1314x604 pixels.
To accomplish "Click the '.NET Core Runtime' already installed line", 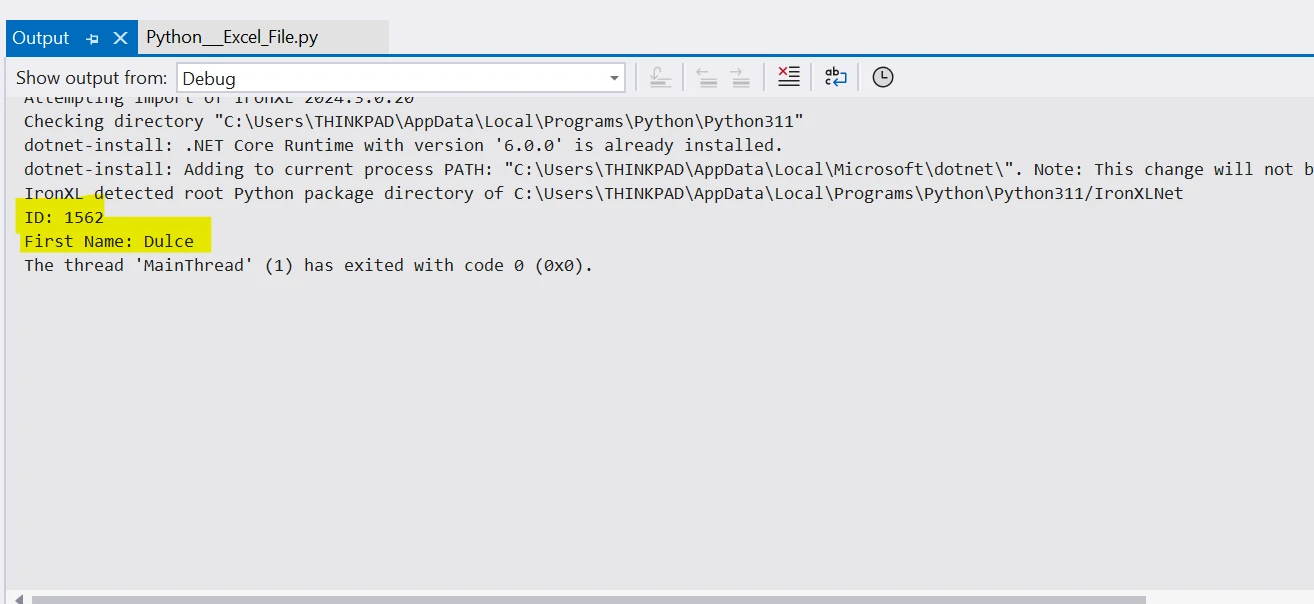I will pyautogui.click(x=403, y=145).
